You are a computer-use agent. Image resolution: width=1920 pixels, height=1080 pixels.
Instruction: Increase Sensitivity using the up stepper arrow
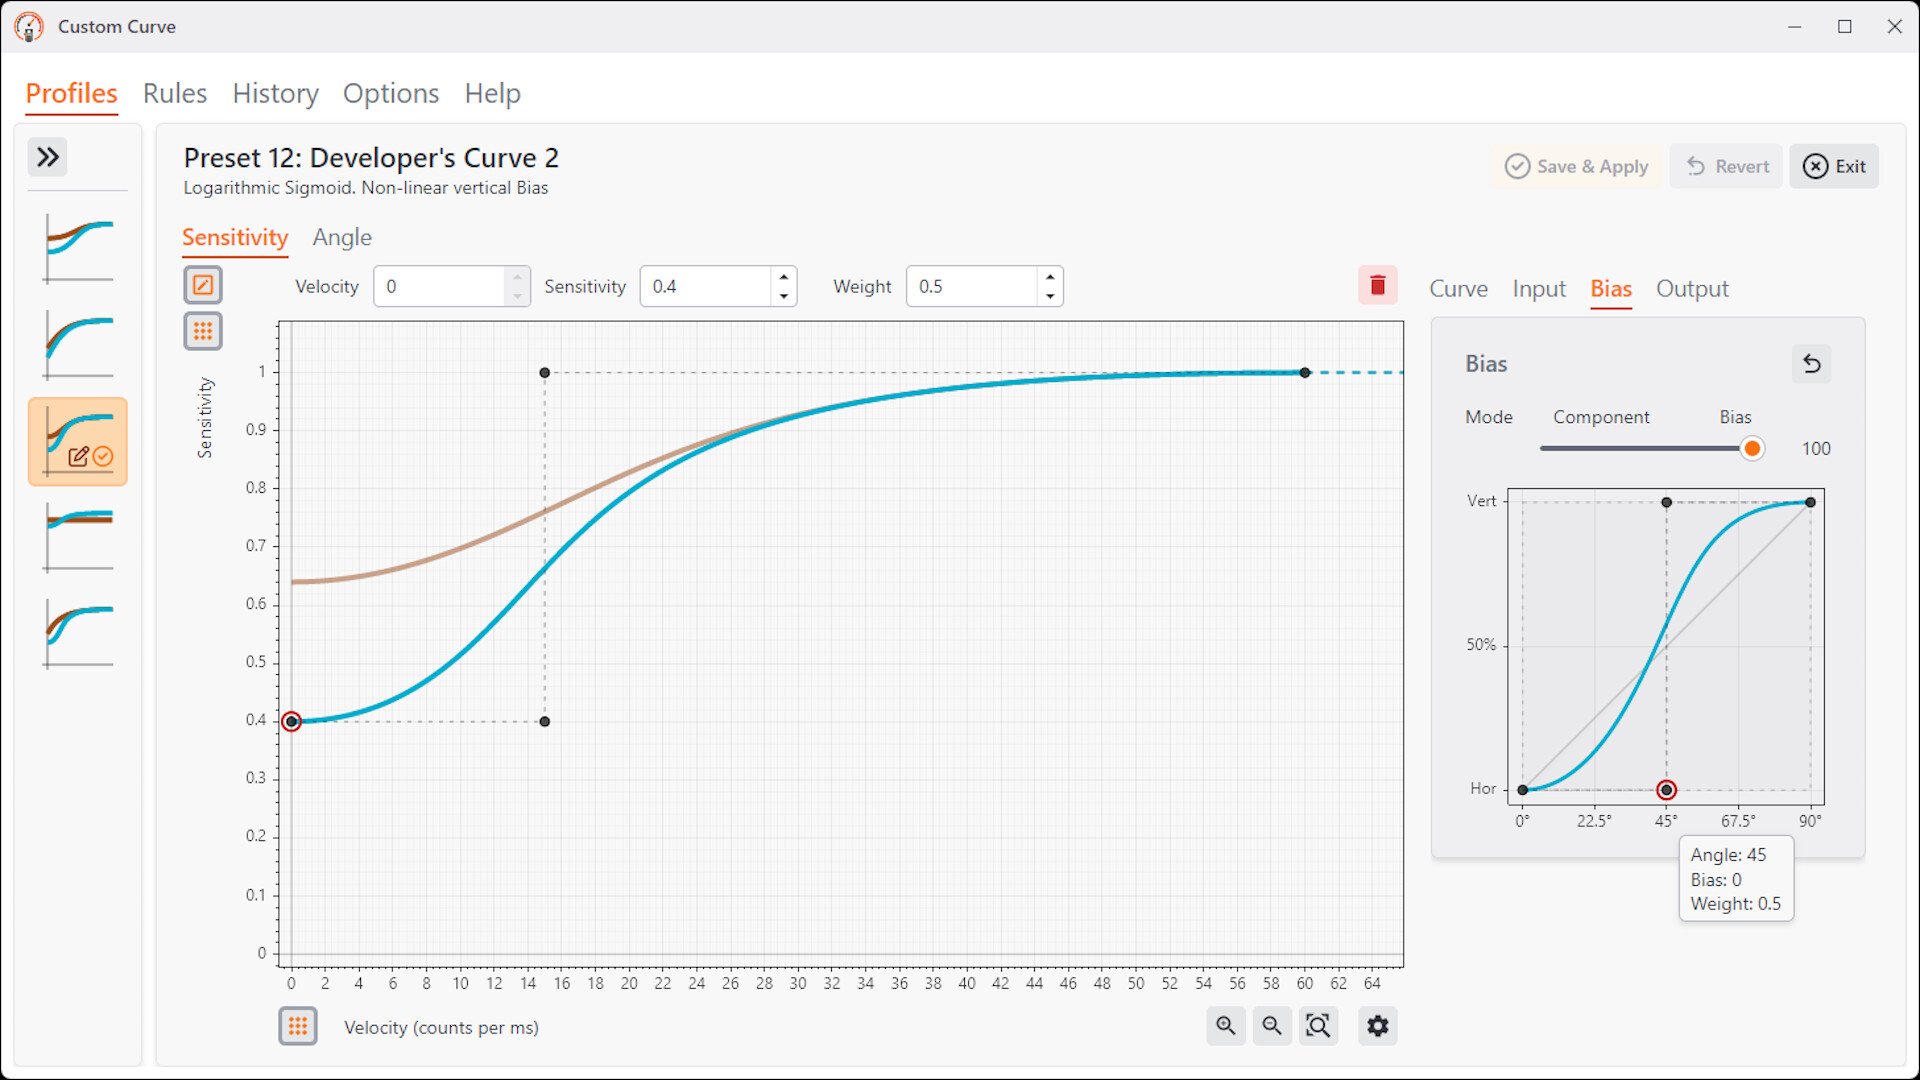coord(783,277)
